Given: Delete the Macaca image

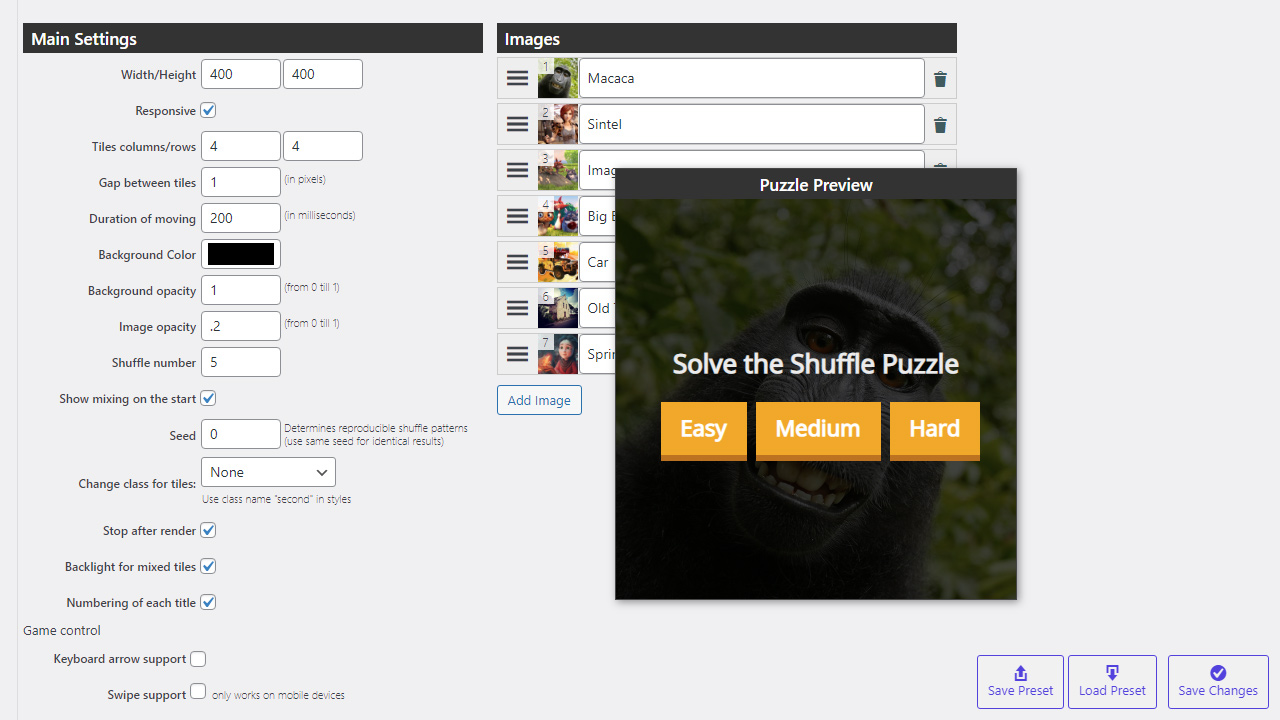Looking at the screenshot, I should coord(940,79).
